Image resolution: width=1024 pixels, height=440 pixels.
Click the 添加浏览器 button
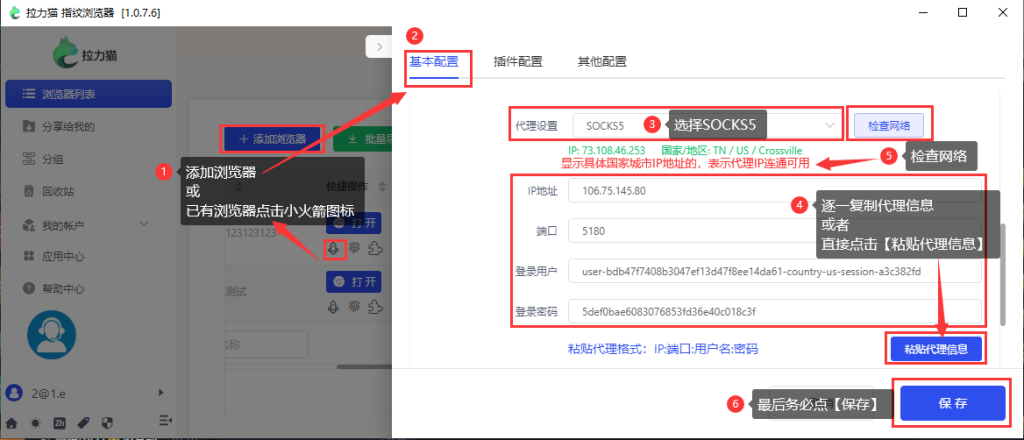pyautogui.click(x=272, y=139)
